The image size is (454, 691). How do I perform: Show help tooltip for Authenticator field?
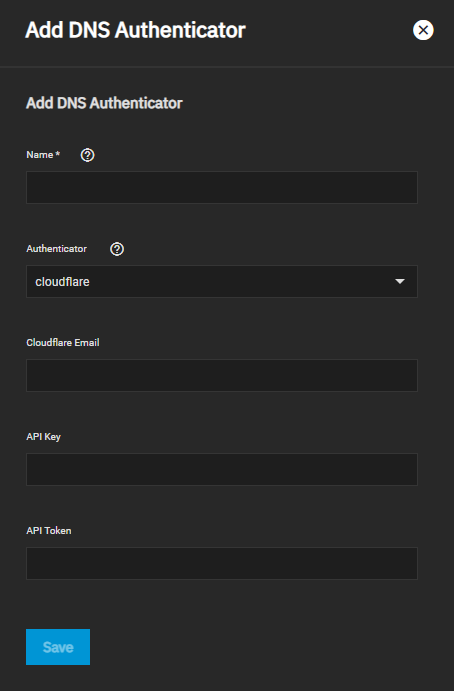click(117, 249)
